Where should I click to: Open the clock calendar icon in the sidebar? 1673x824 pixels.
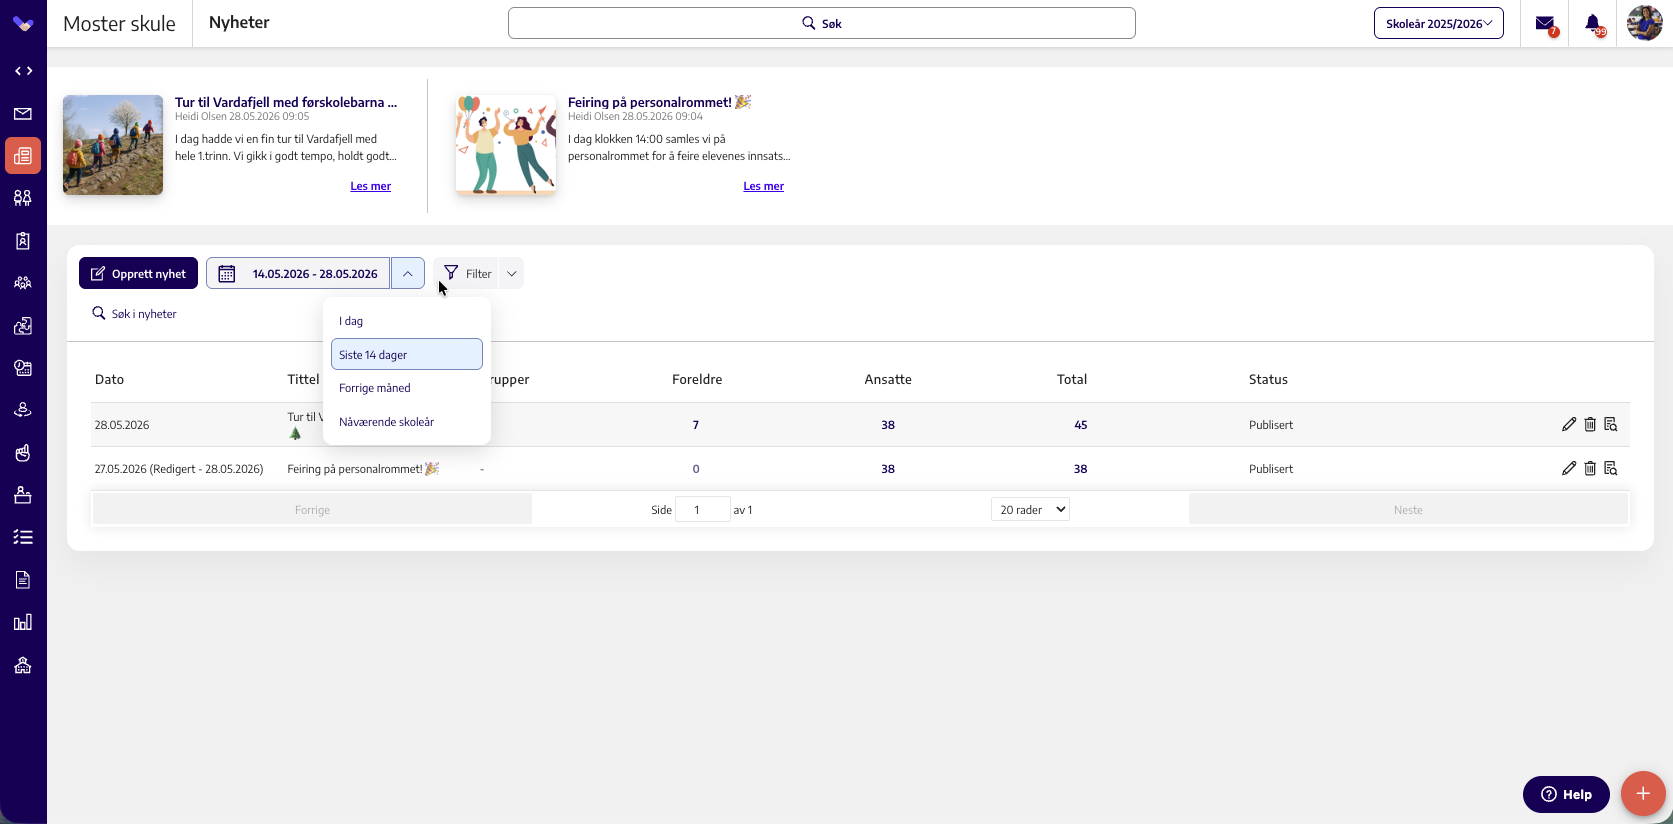coord(23,368)
